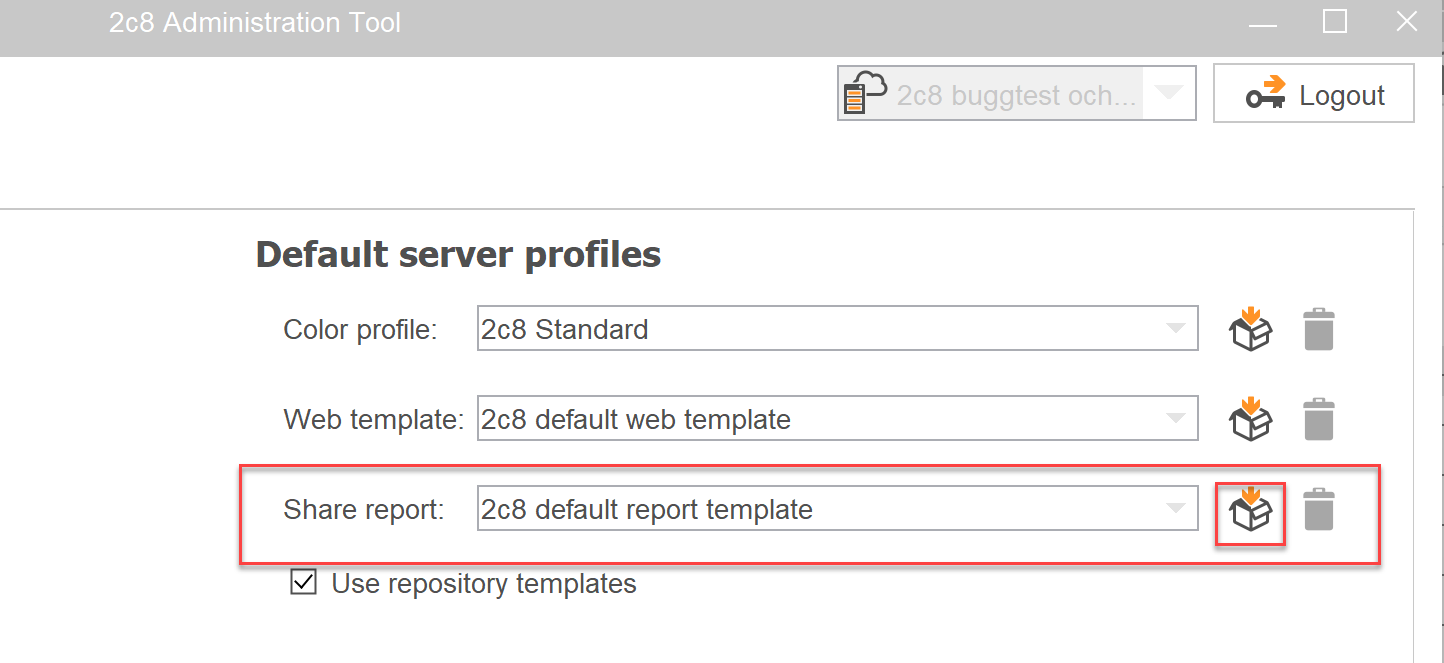Click the Color profile label
Viewport: 1444px width, 663px height.
click(x=360, y=330)
